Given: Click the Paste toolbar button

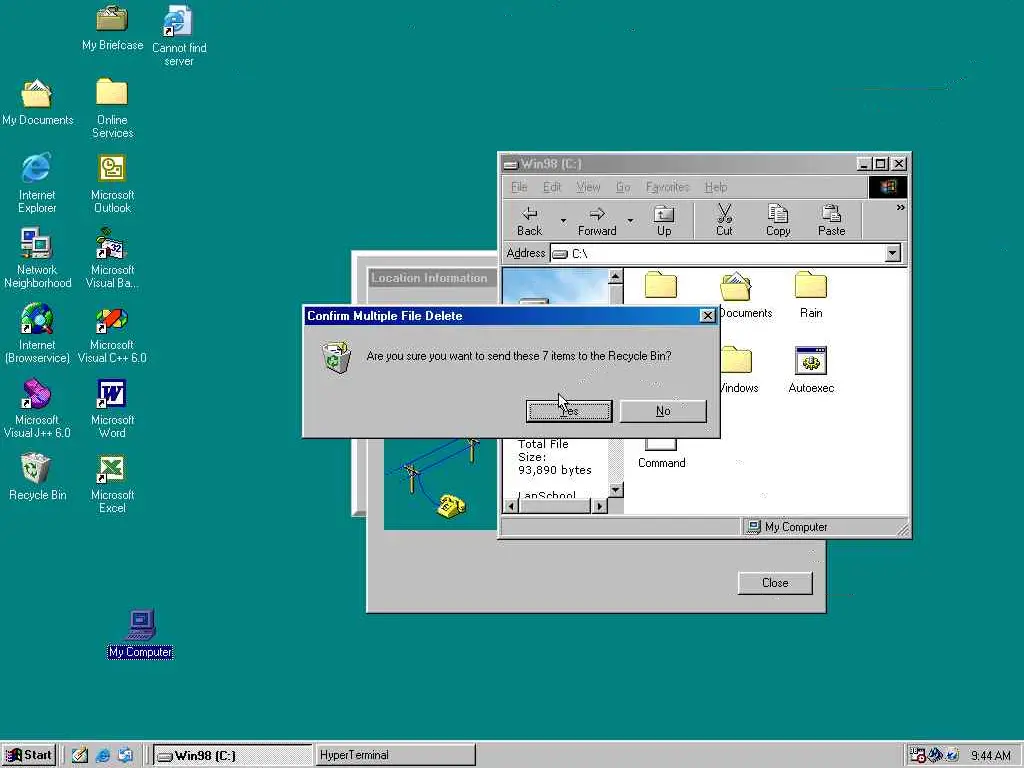Looking at the screenshot, I should [x=831, y=221].
